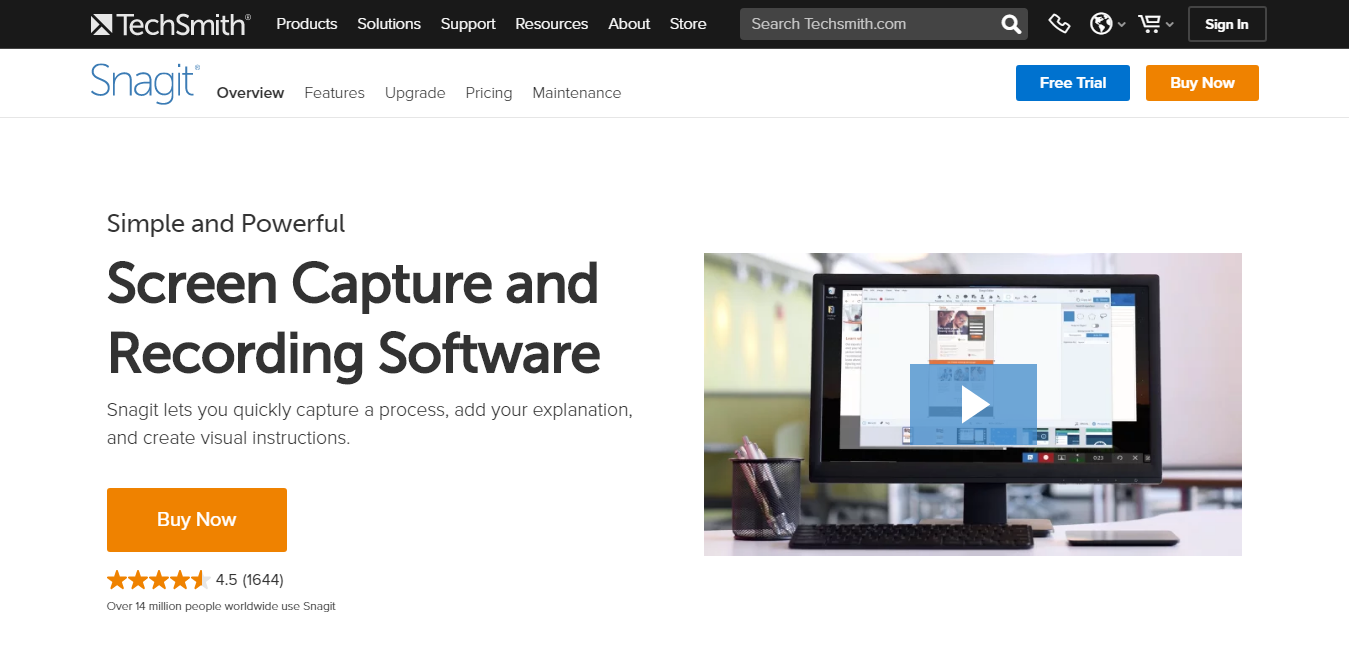Click the star rating icons
The image size is (1349, 657).
(x=157, y=580)
